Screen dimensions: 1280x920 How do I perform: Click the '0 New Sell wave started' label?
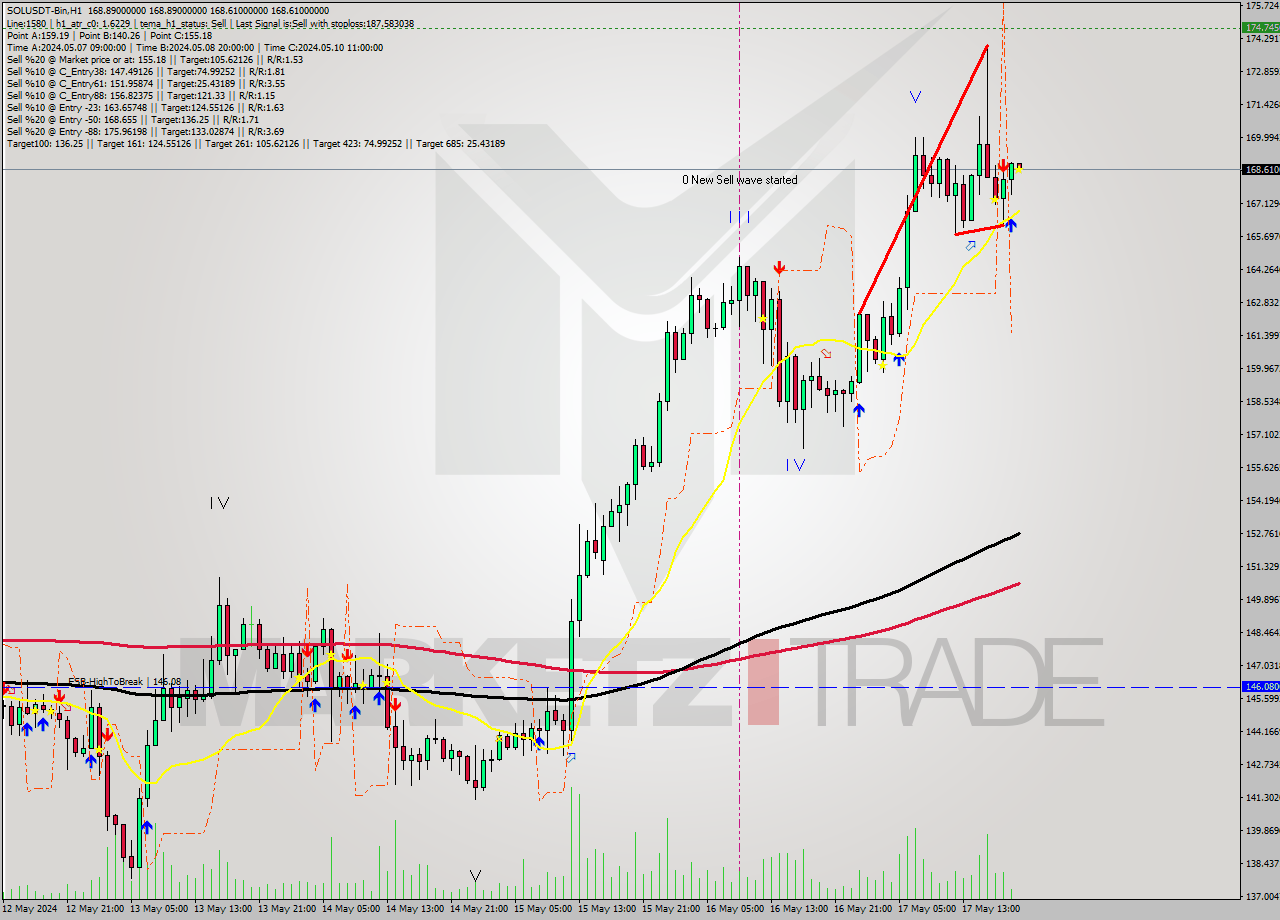740,180
